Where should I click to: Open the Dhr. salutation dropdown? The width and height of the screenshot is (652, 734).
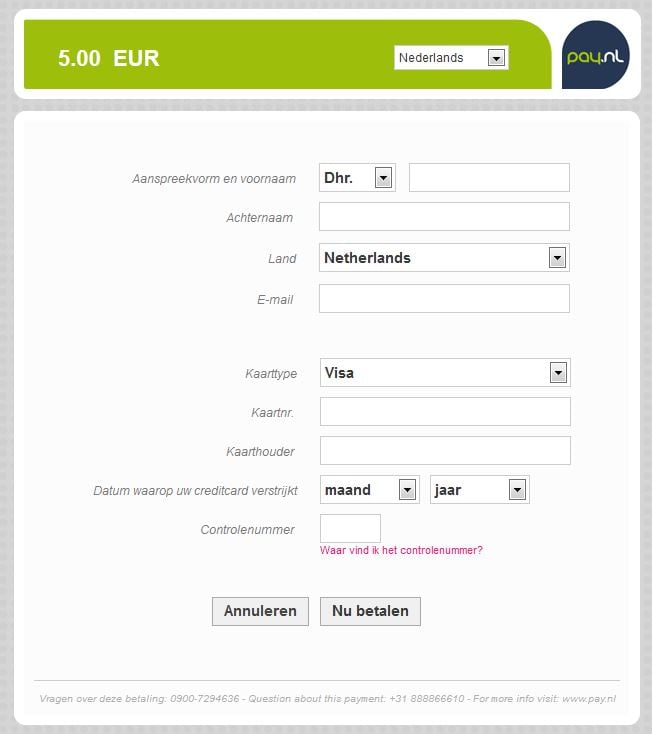(357, 177)
